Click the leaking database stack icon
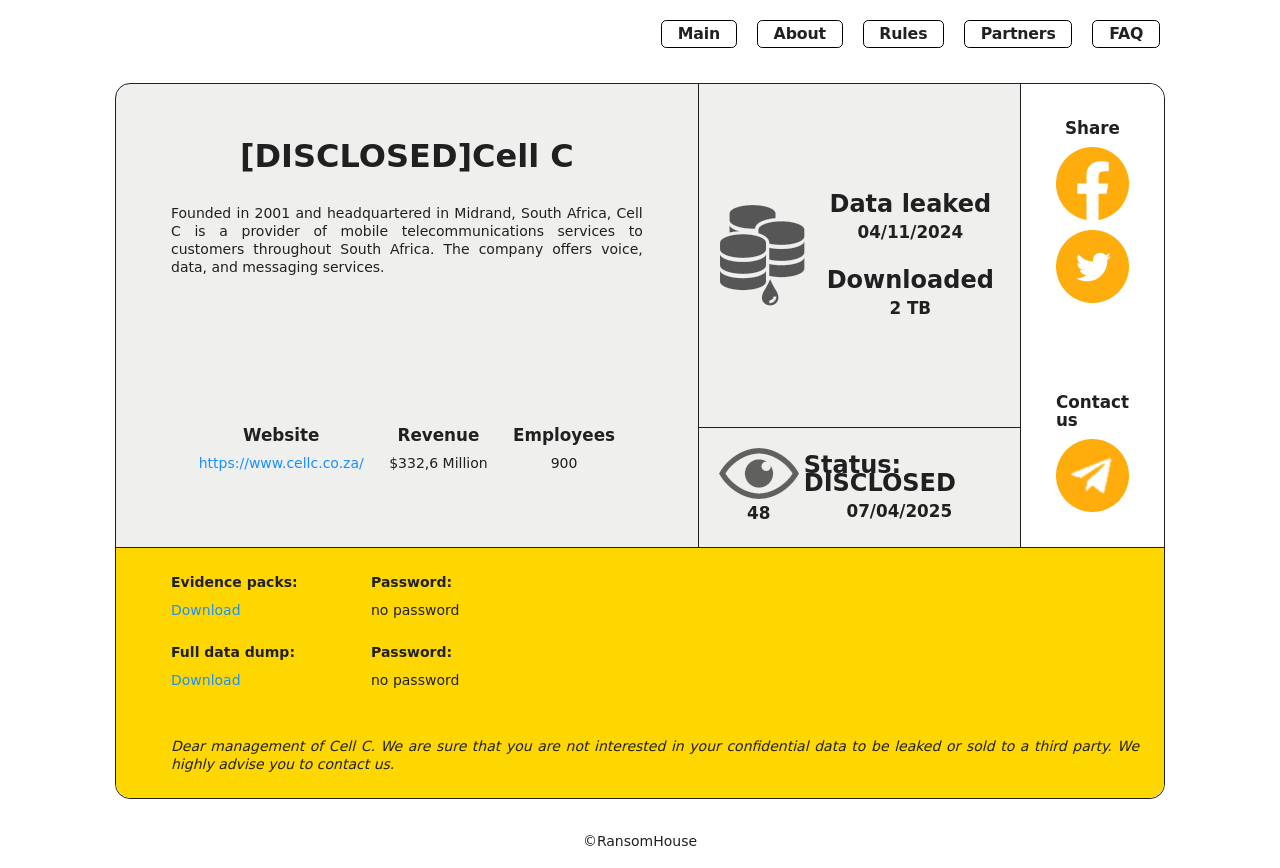 click(762, 255)
